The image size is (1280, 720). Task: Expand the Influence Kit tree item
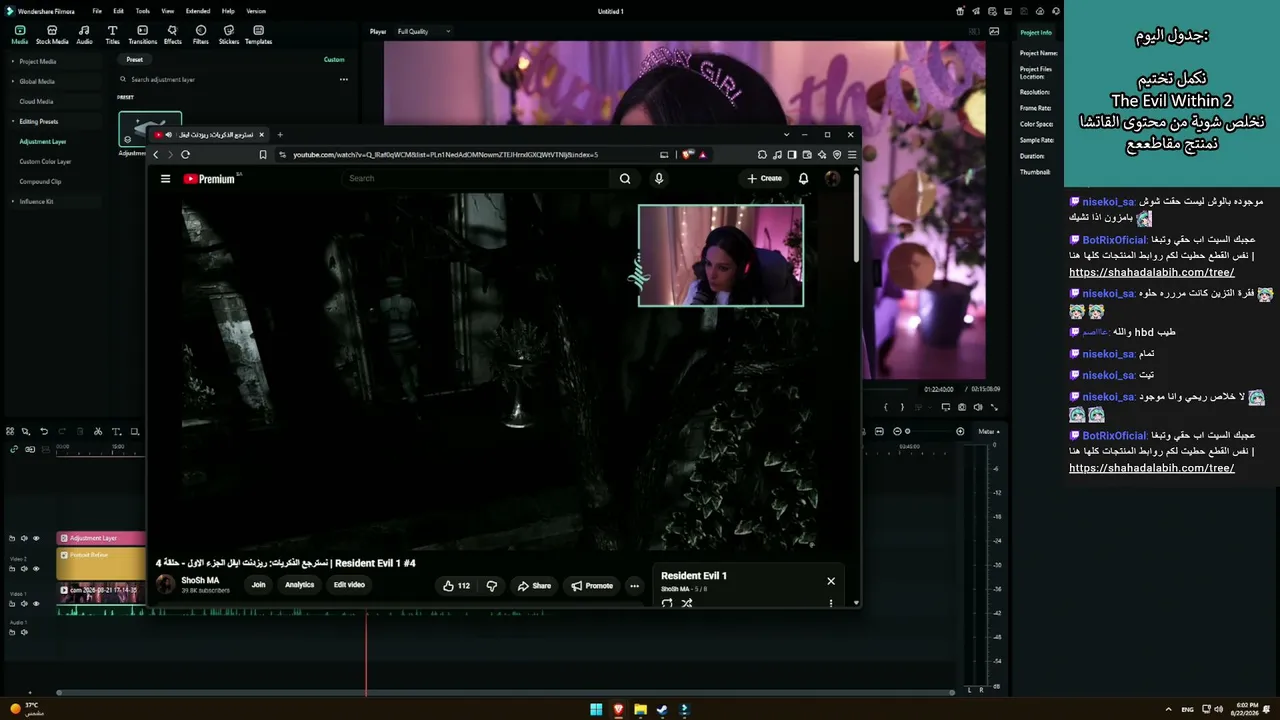pyautogui.click(x=13, y=201)
